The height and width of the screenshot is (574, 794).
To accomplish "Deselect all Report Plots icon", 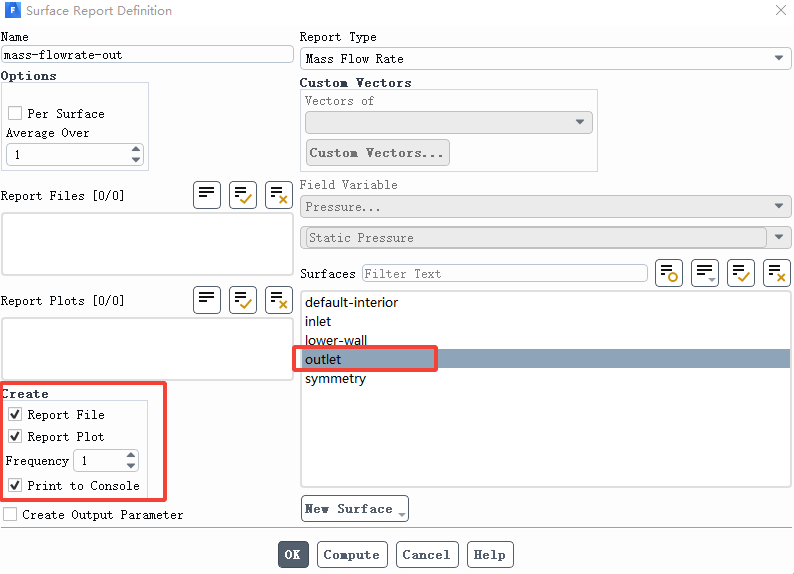I will 279,300.
